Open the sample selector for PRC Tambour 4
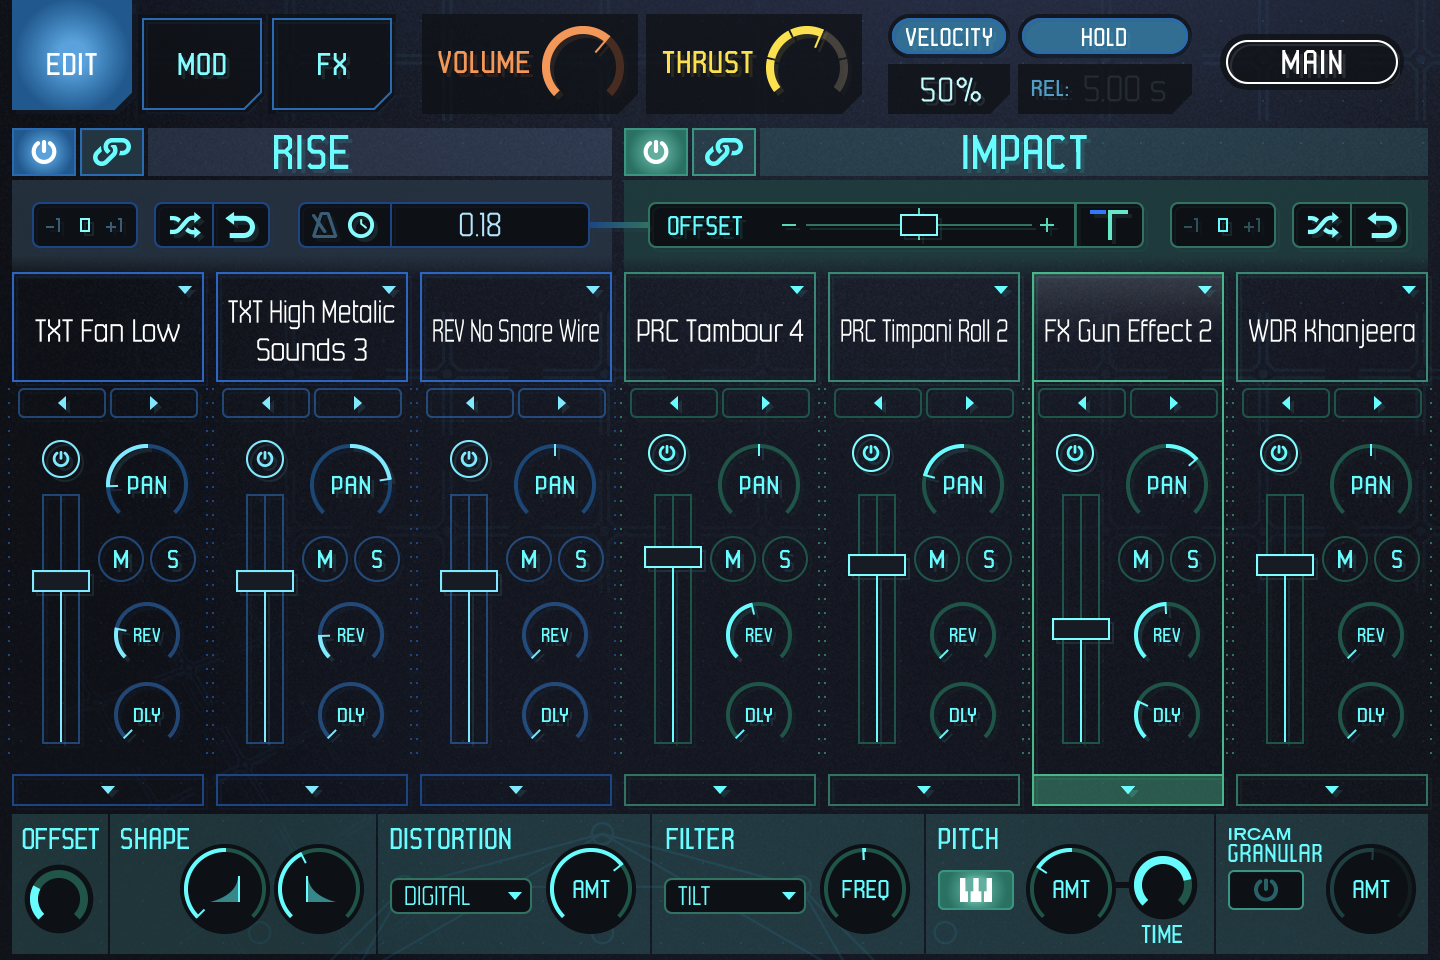1440x960 pixels. tap(719, 328)
